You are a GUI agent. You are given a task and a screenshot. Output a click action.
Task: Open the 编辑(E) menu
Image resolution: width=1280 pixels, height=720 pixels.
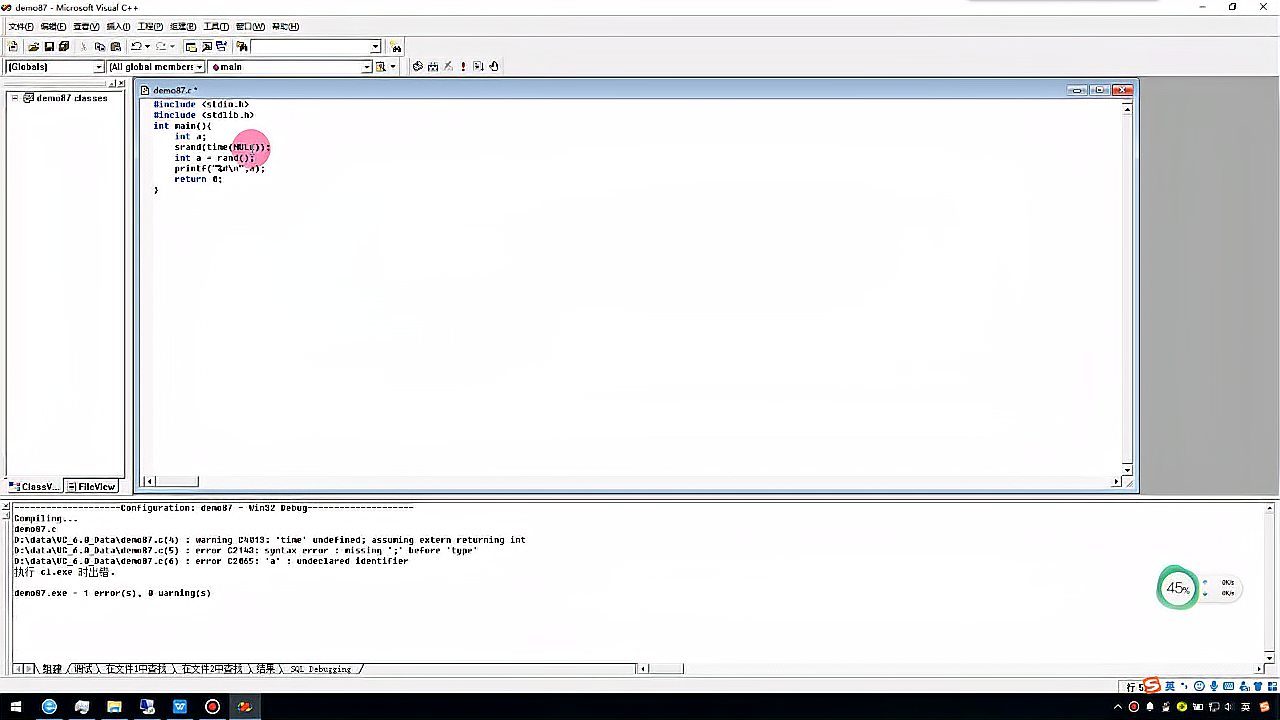click(53, 26)
